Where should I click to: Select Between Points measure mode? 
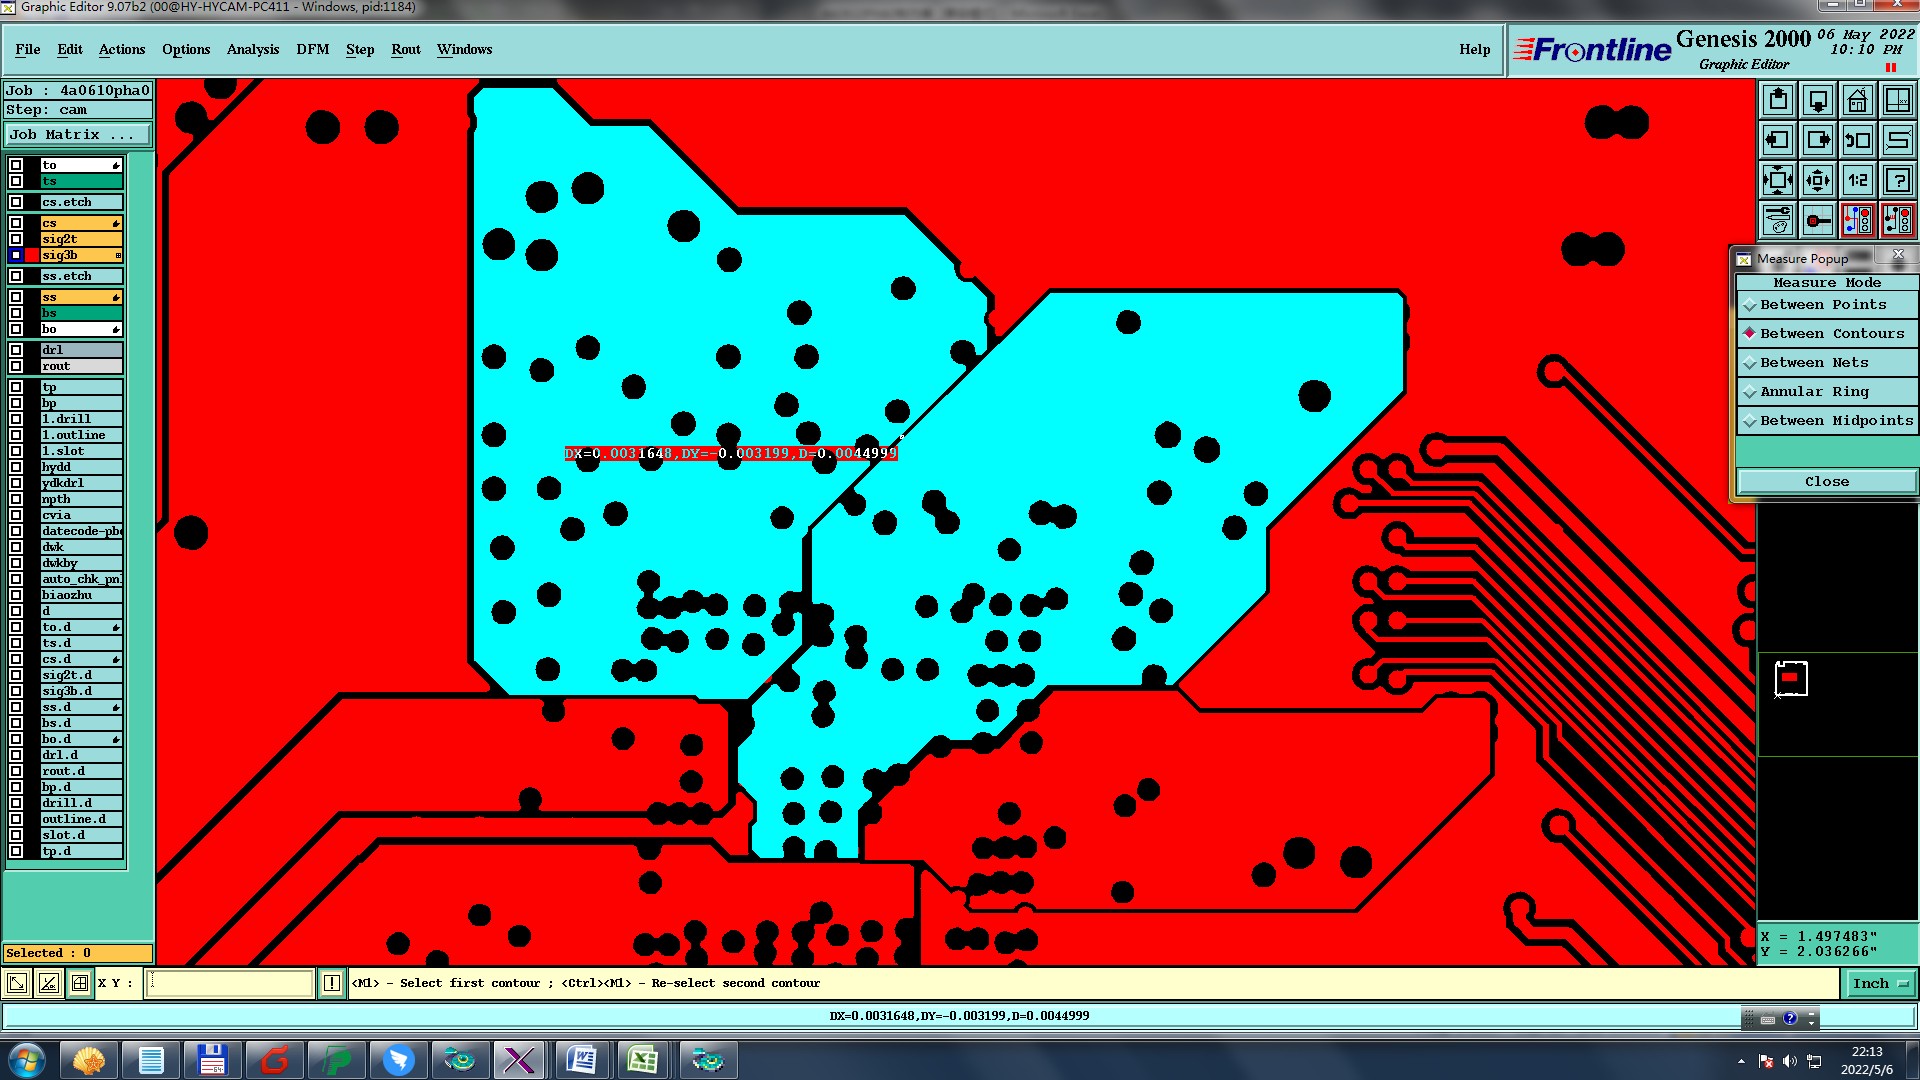pyautogui.click(x=1822, y=305)
